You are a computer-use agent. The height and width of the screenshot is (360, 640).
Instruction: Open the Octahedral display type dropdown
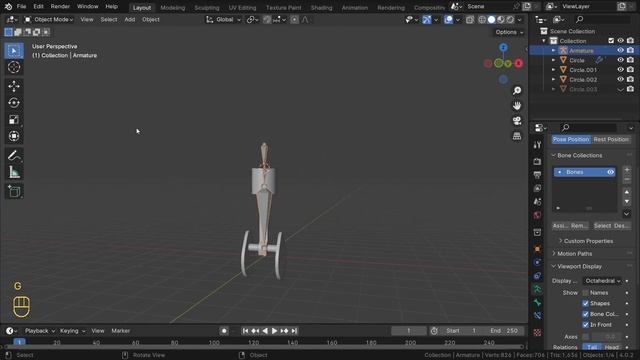[602, 281]
